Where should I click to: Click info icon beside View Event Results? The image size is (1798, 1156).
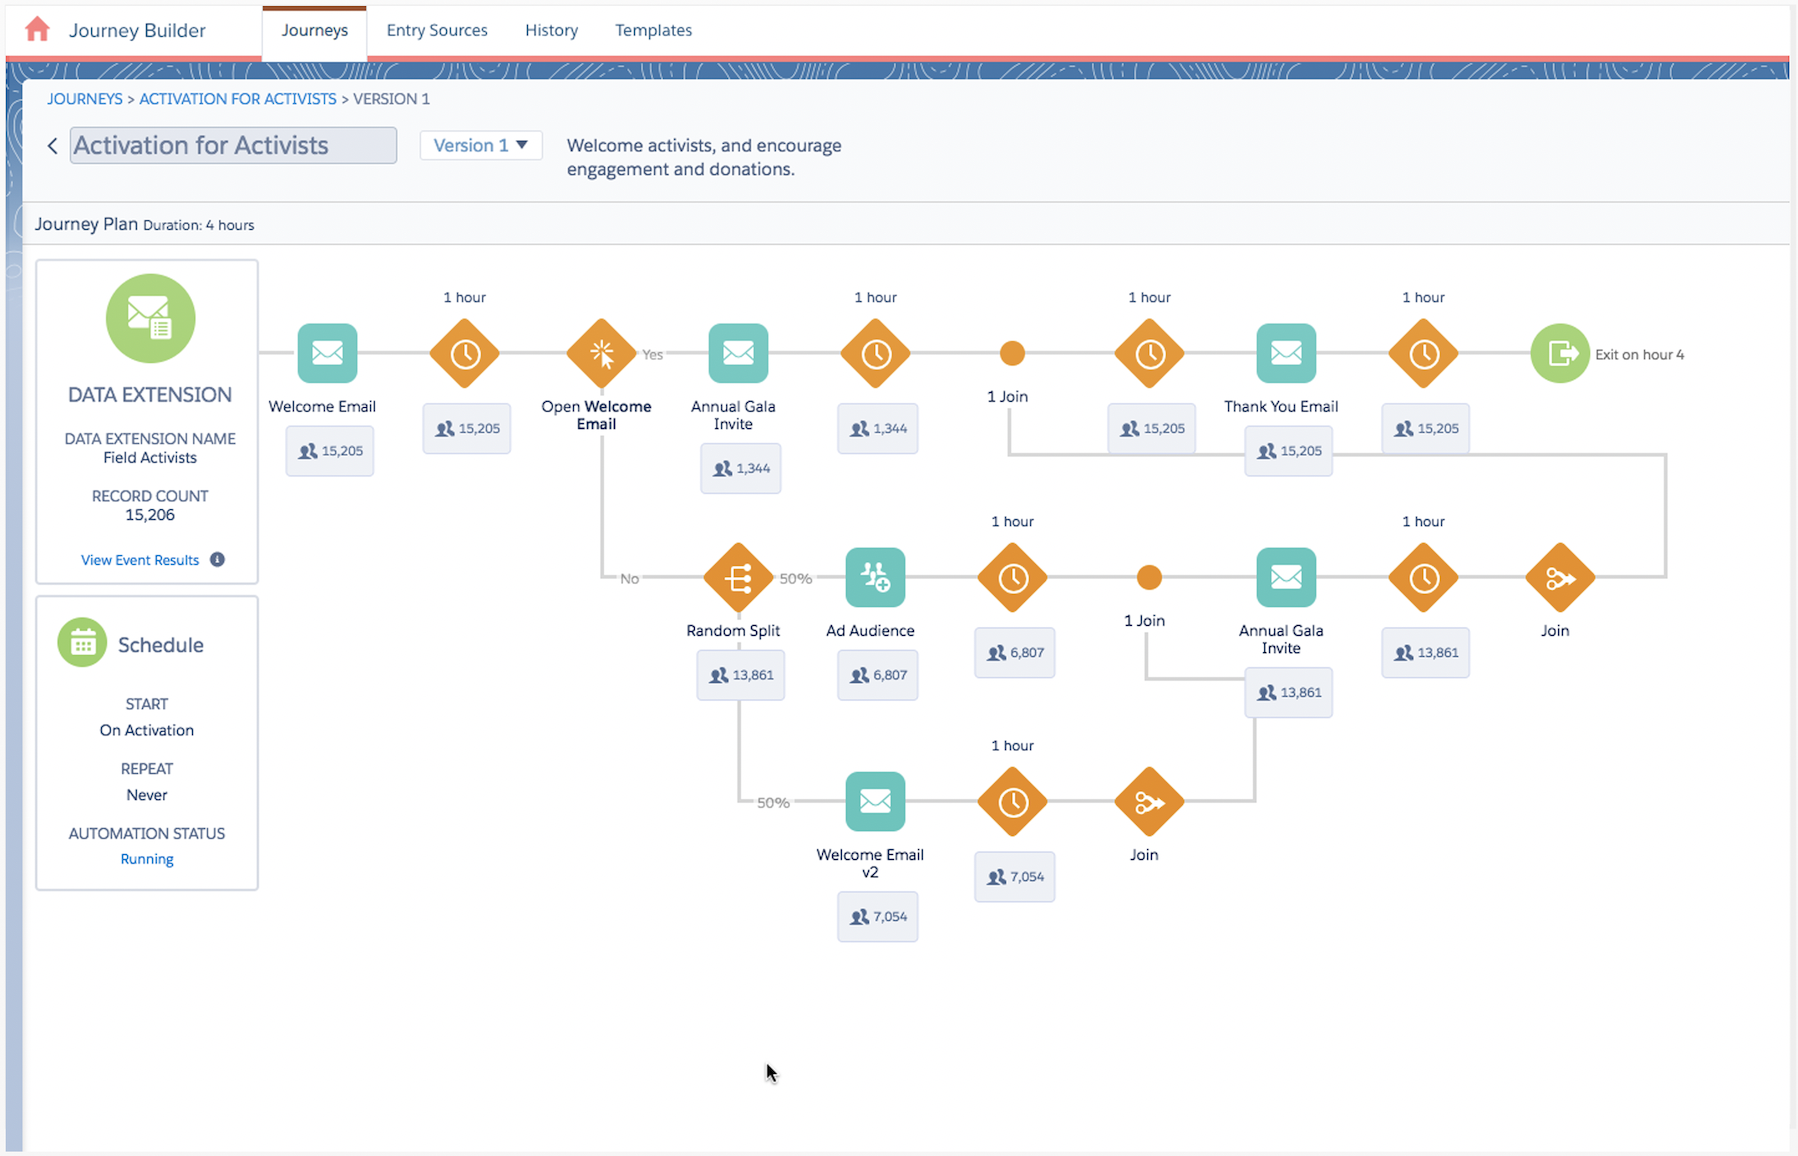pyautogui.click(x=217, y=560)
